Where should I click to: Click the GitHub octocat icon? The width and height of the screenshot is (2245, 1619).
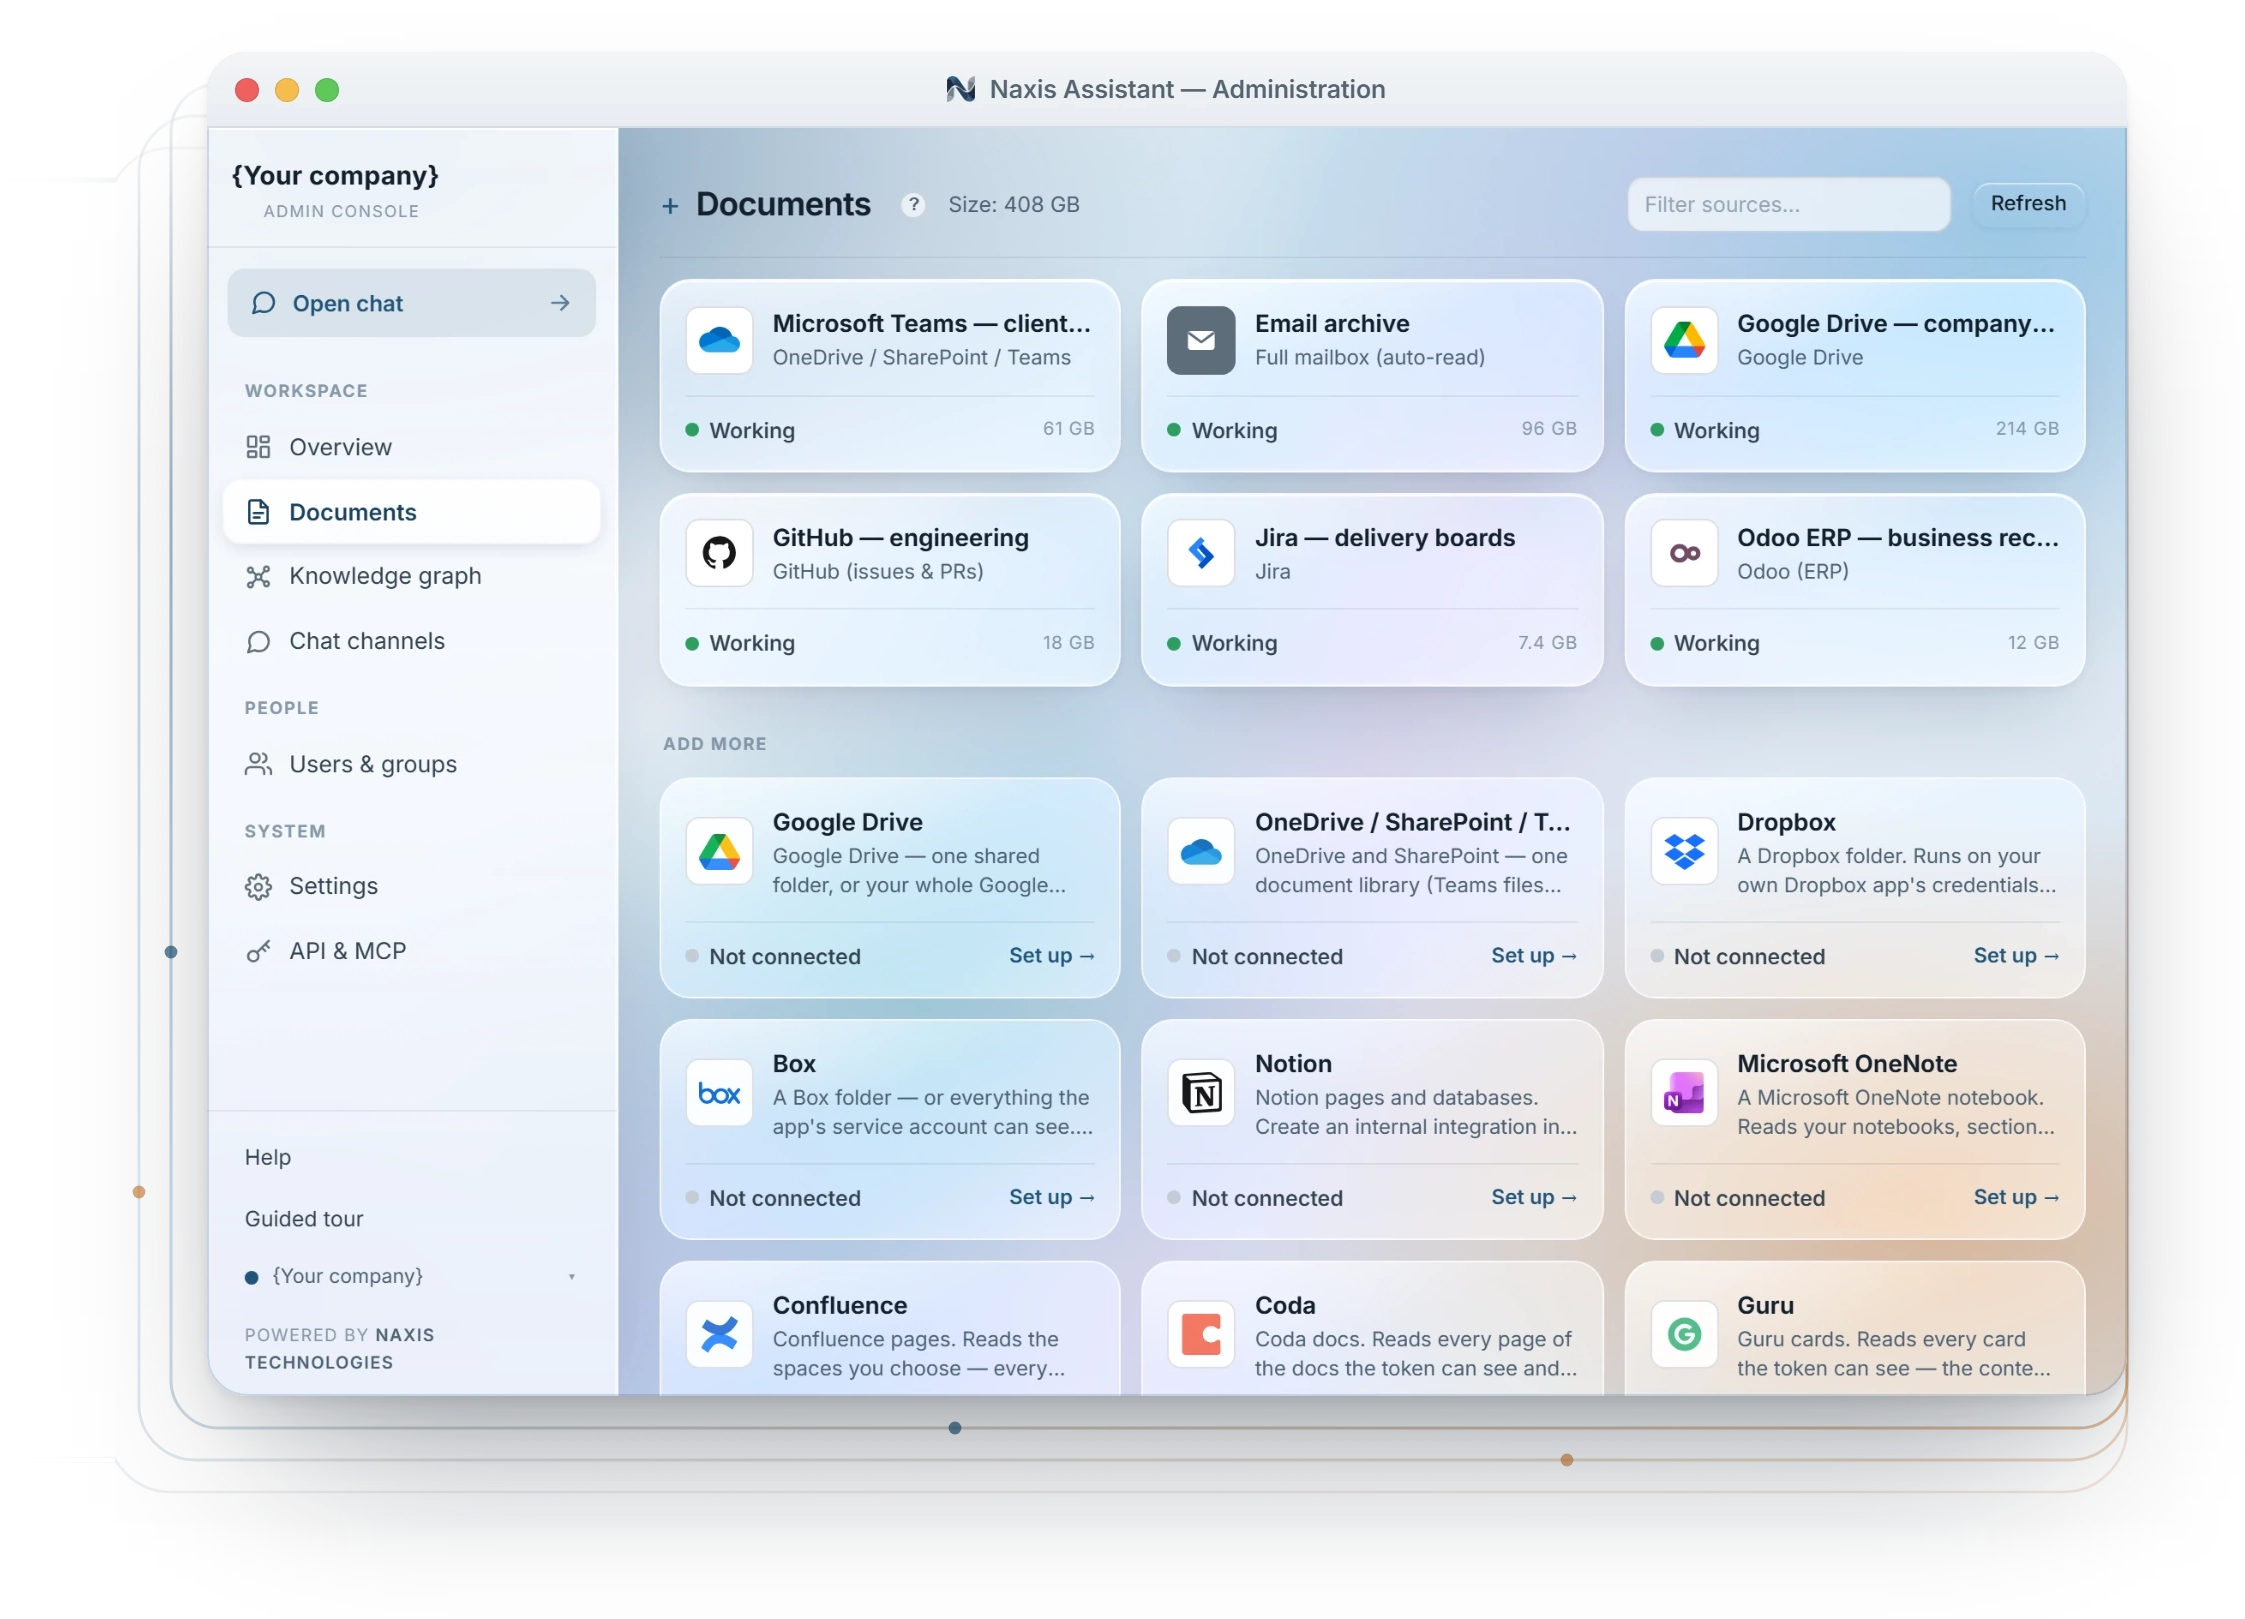718,553
